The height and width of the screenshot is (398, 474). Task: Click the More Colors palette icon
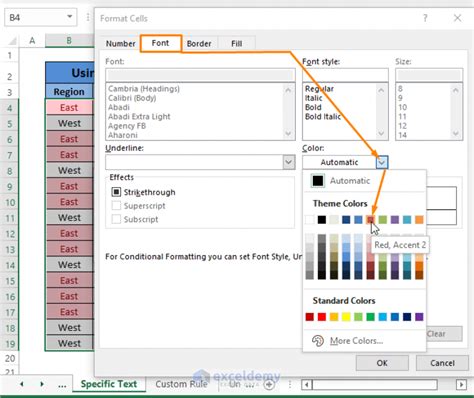(x=318, y=341)
